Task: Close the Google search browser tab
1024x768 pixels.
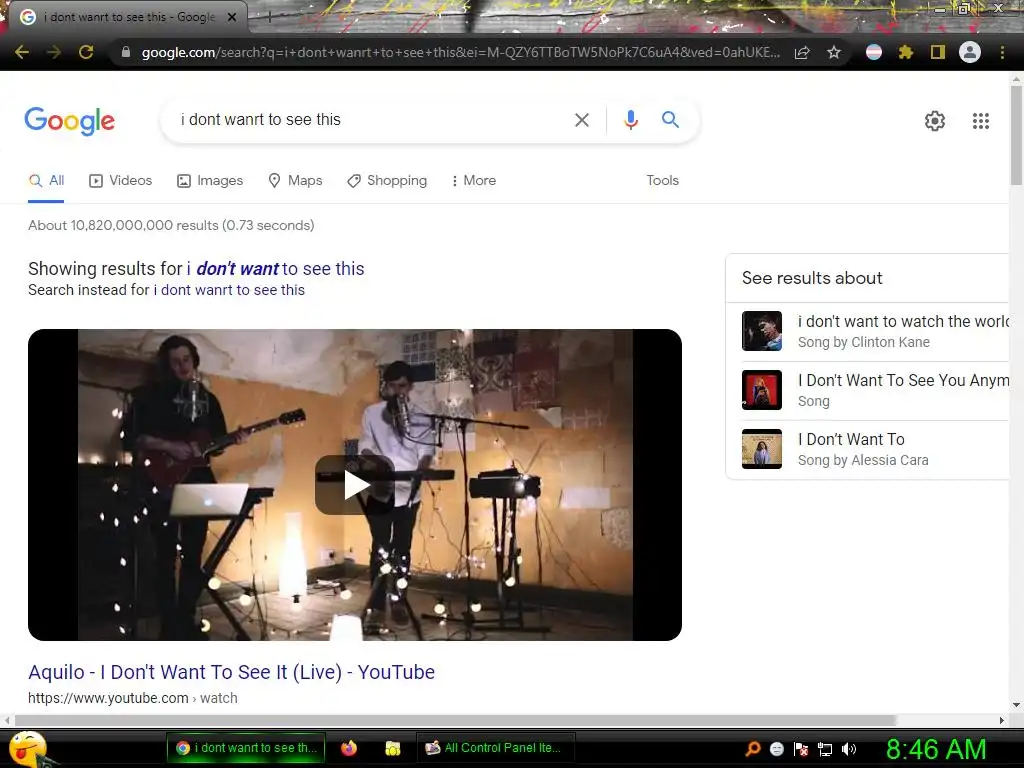Action: click(232, 18)
